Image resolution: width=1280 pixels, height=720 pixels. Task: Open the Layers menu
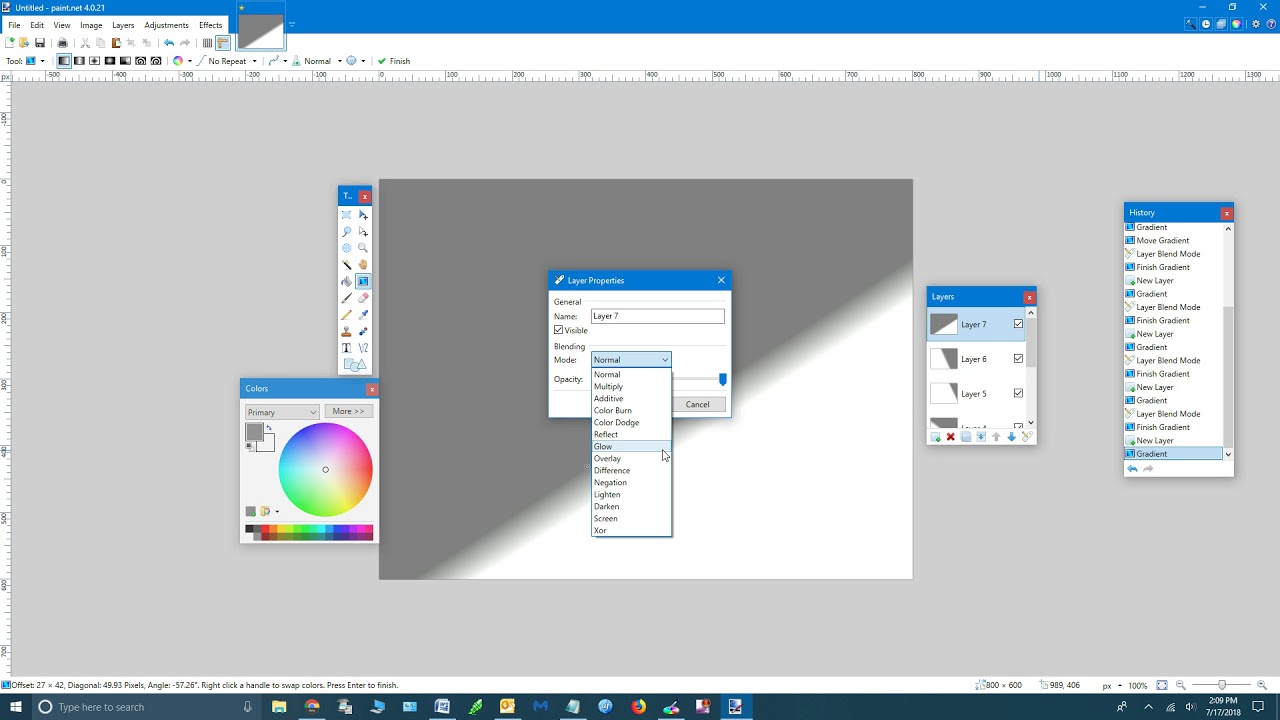coord(123,25)
